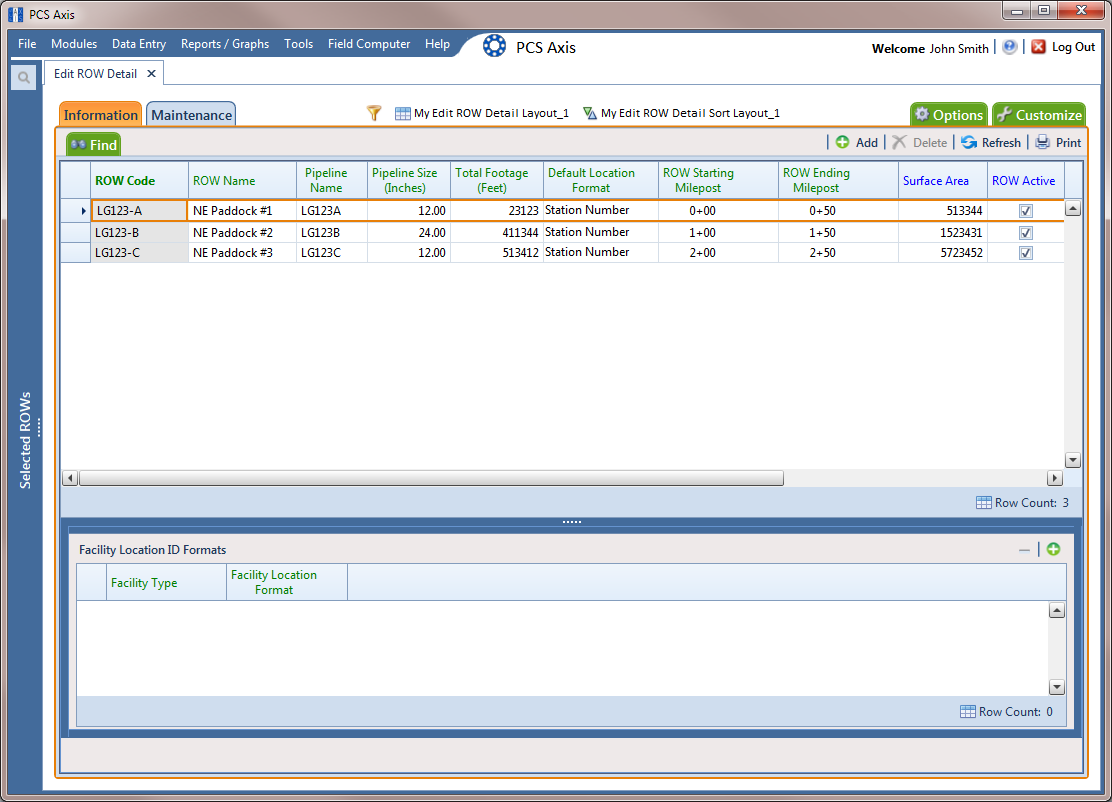Click Facility Location Format column header
This screenshot has width=1112, height=802.
(287, 583)
